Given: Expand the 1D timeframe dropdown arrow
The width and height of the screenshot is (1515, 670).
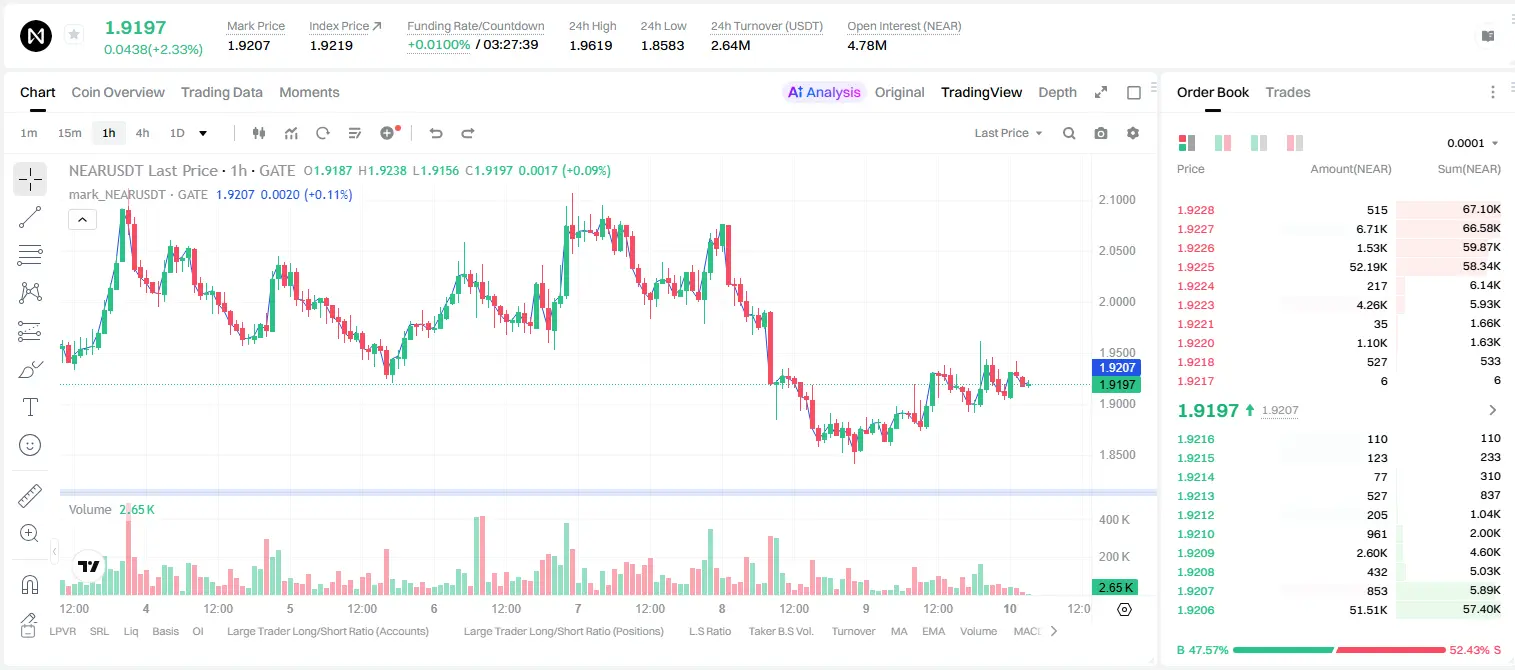Looking at the screenshot, I should 203,133.
